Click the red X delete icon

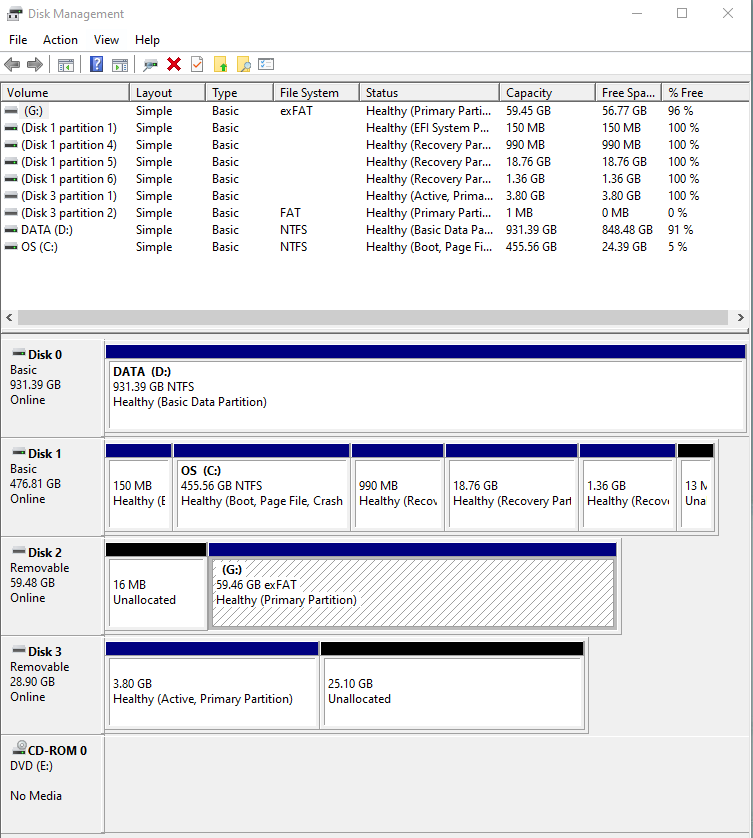tap(174, 65)
